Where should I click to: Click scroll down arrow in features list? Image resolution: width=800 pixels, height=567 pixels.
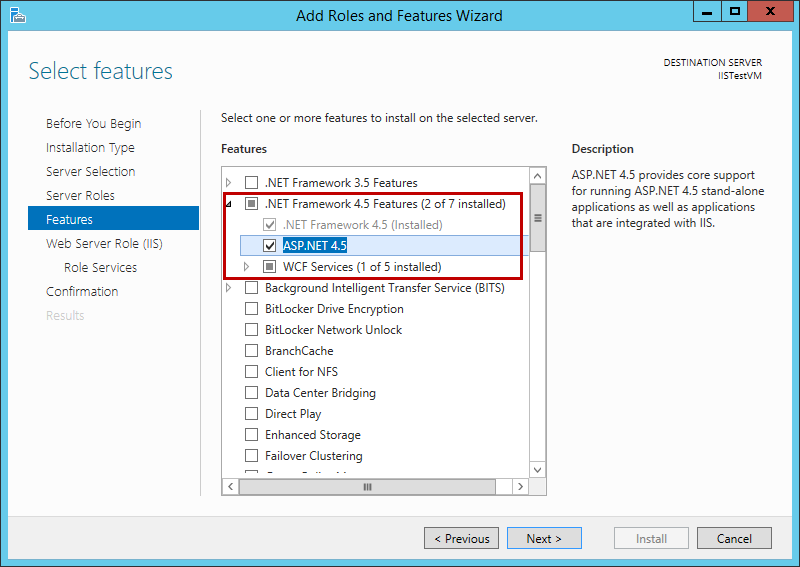(x=538, y=468)
